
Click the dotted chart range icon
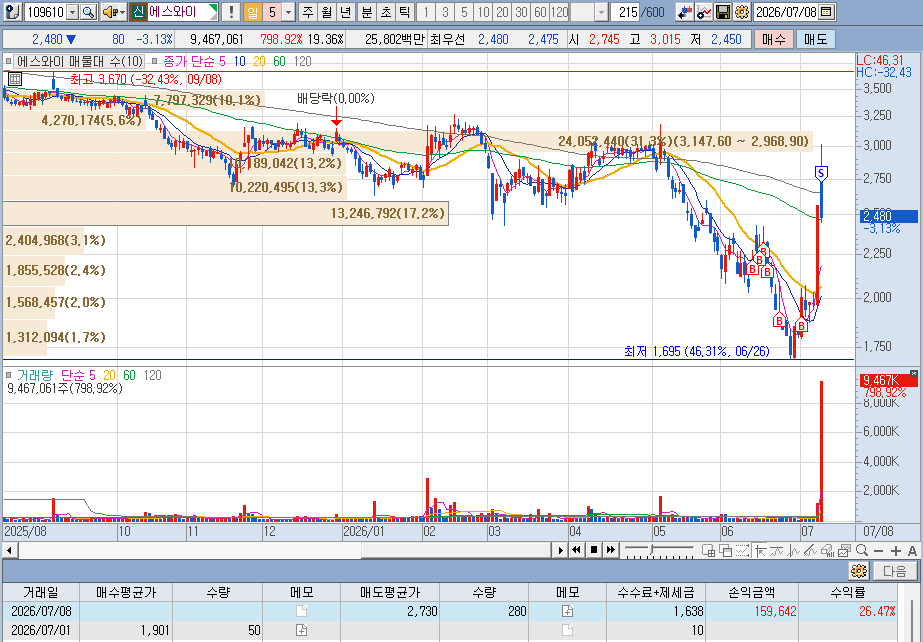(743, 551)
